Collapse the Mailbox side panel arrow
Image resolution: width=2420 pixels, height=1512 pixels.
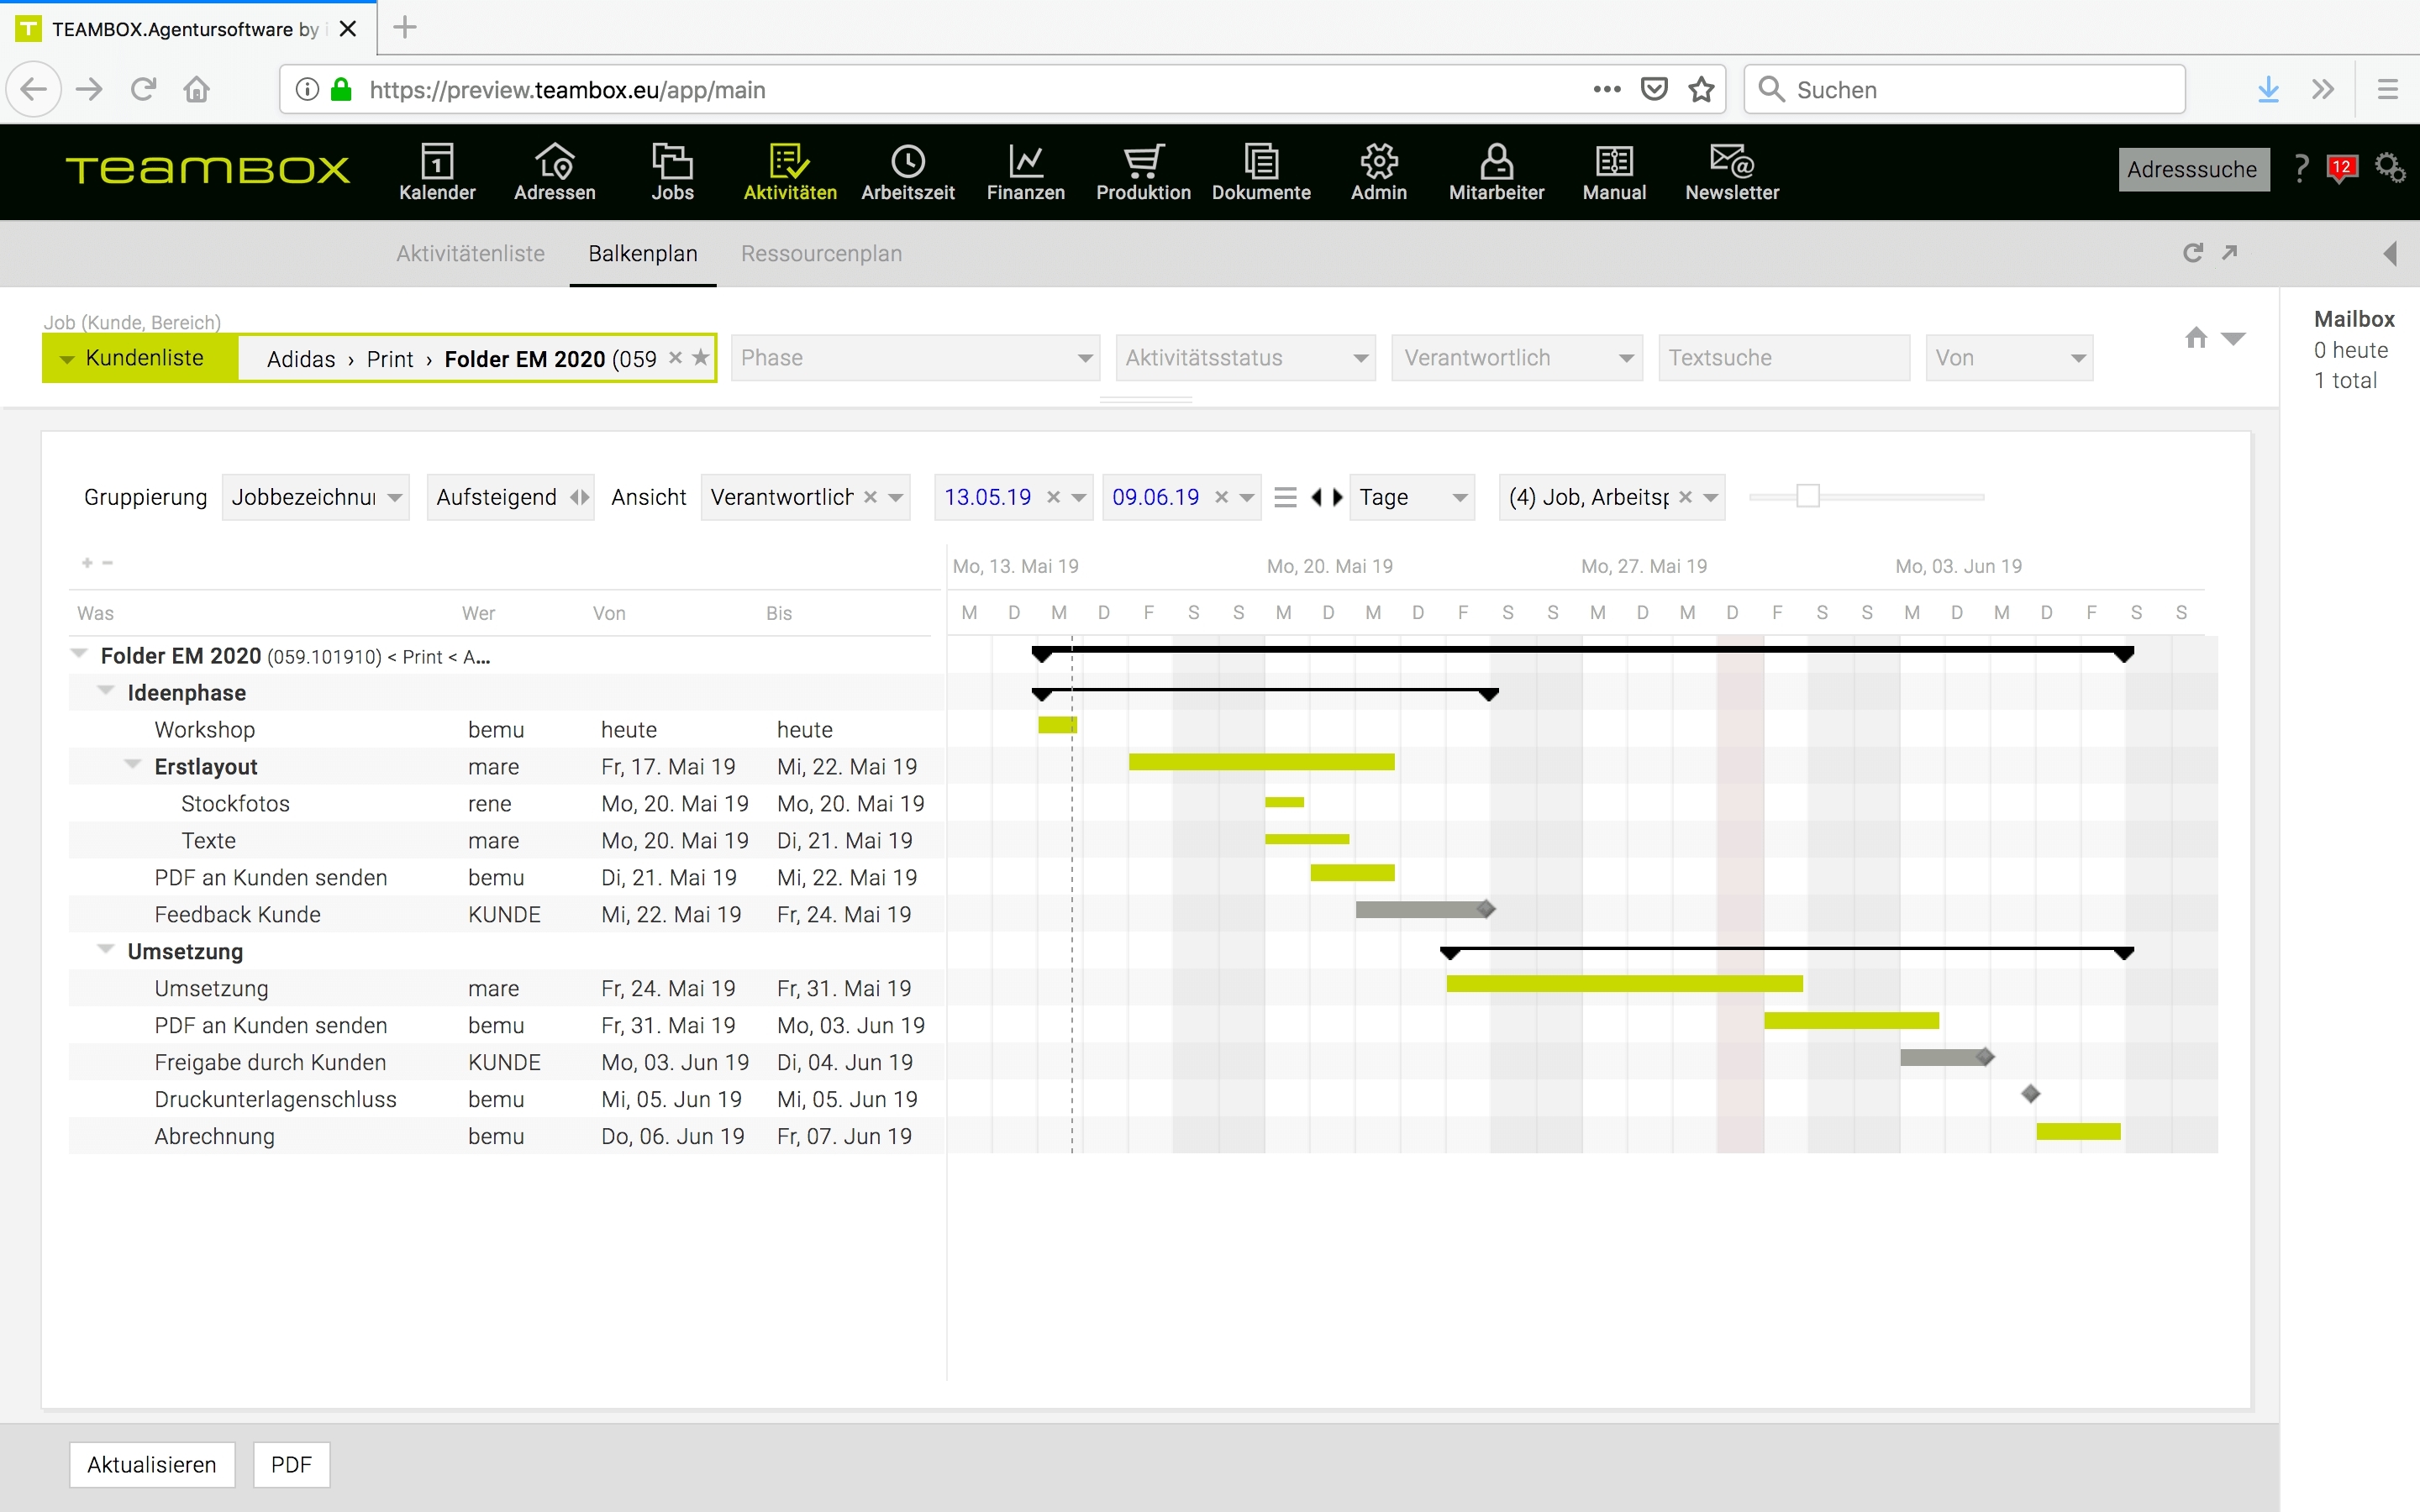pyautogui.click(x=2390, y=253)
